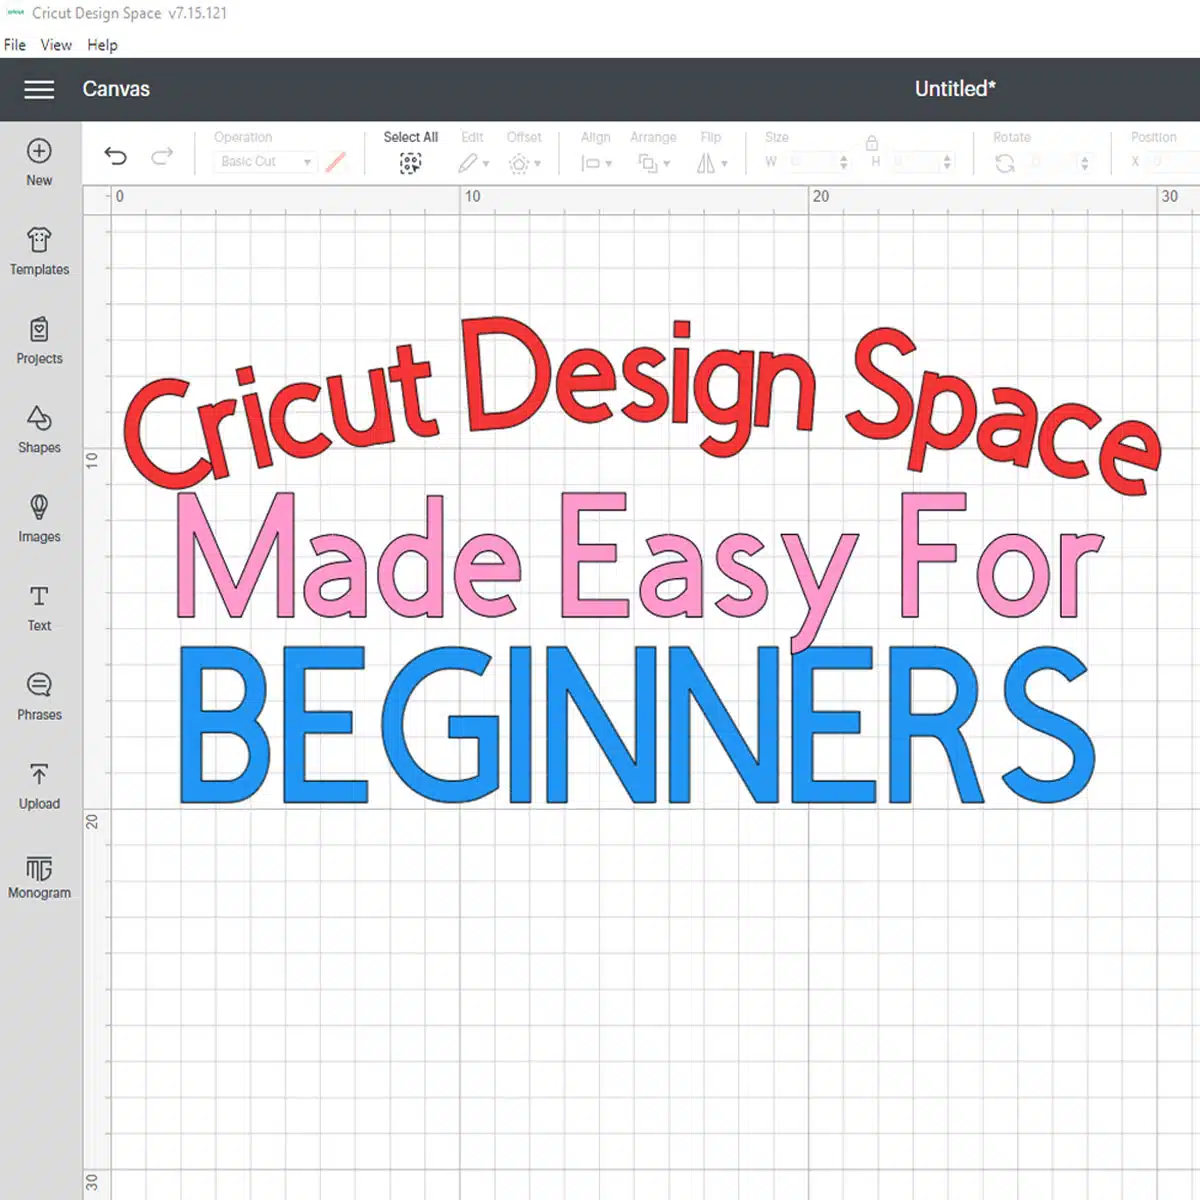Image resolution: width=1200 pixels, height=1200 pixels.
Task: Open the Basic Cut operation dropdown
Action: pos(264,161)
